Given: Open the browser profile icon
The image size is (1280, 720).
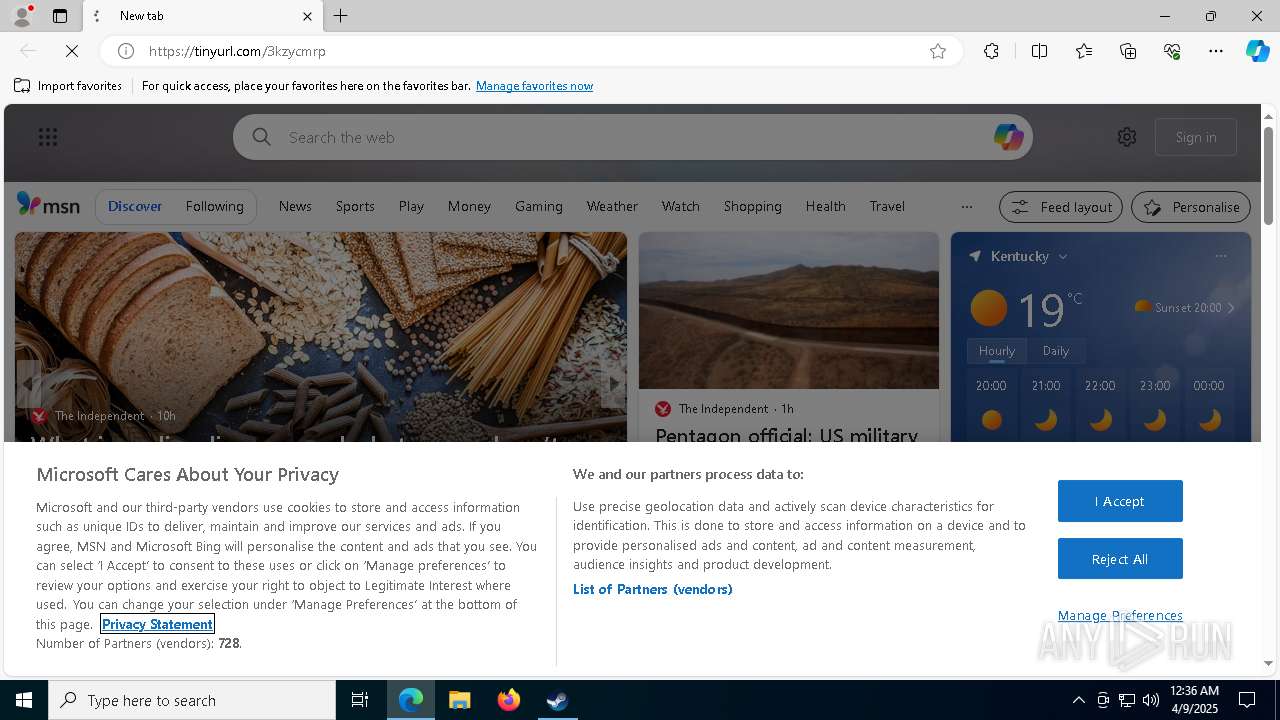Looking at the screenshot, I should [21, 16].
